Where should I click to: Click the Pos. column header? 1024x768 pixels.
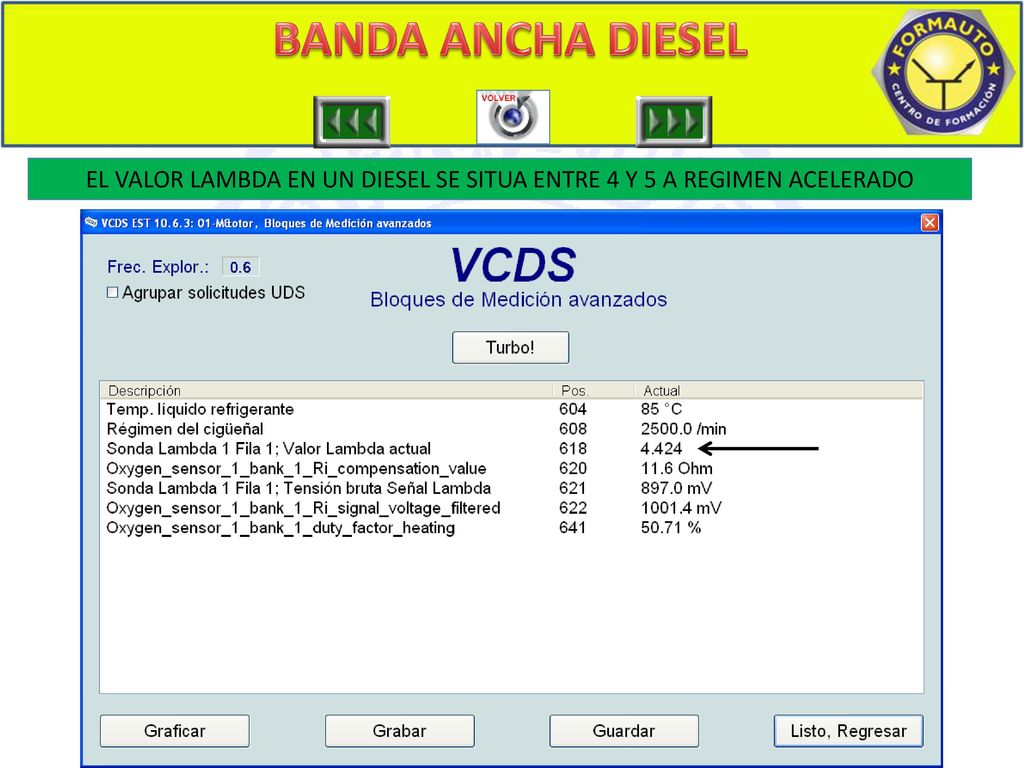[594, 391]
